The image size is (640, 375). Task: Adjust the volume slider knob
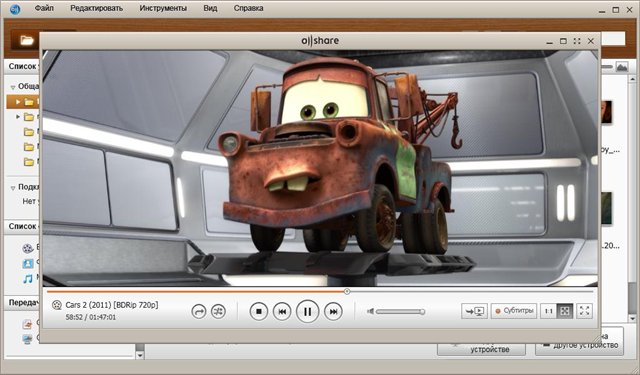coord(422,312)
